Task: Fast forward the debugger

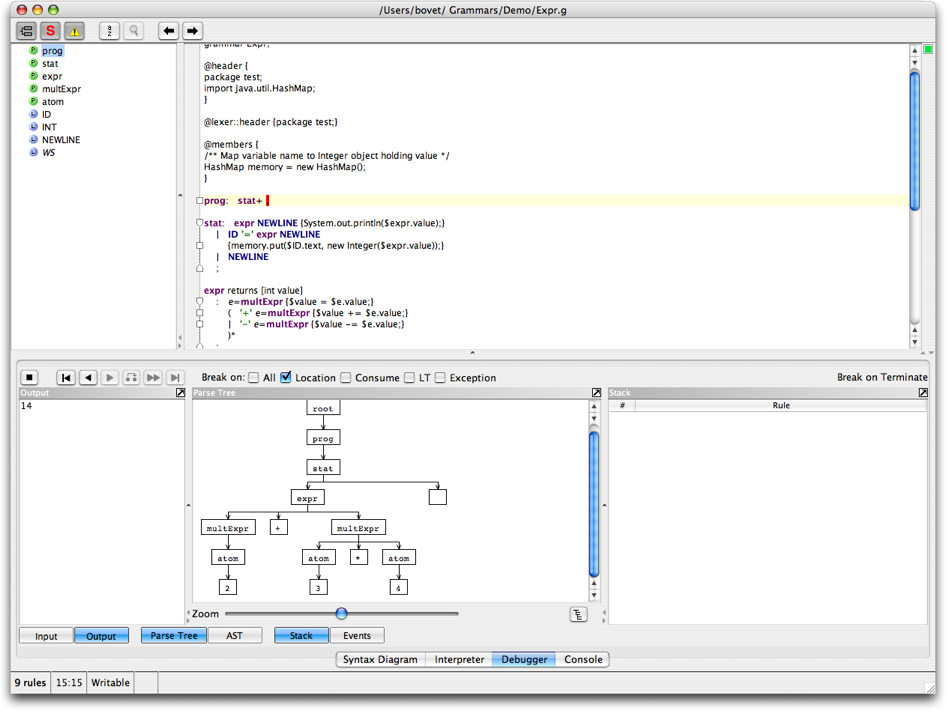Action: 153,378
